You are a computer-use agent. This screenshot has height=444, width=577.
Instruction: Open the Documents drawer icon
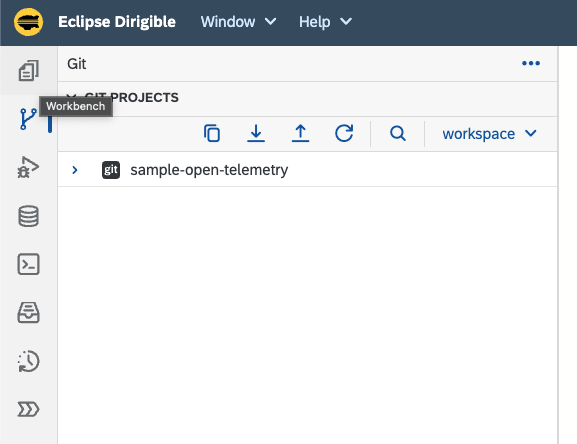point(28,313)
